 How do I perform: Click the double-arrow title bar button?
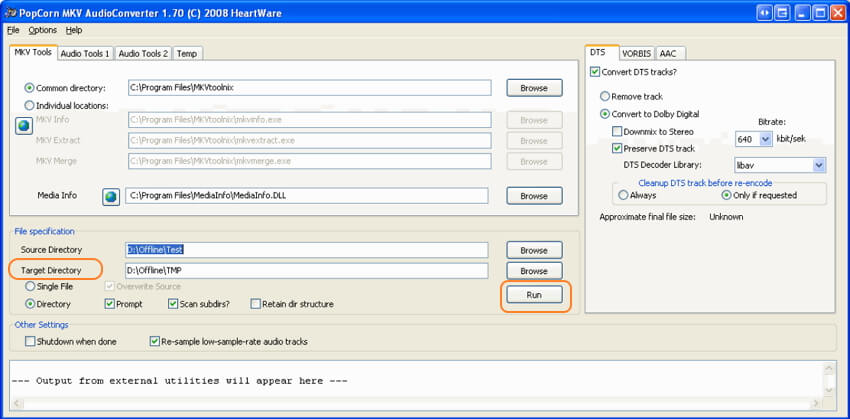pyautogui.click(x=765, y=13)
